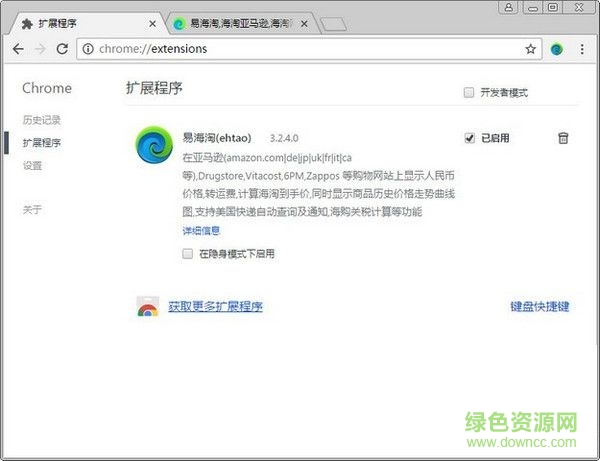Enable 在隐身模式下启用 checkbox
Image resolution: width=600 pixels, height=461 pixels.
(x=188, y=254)
